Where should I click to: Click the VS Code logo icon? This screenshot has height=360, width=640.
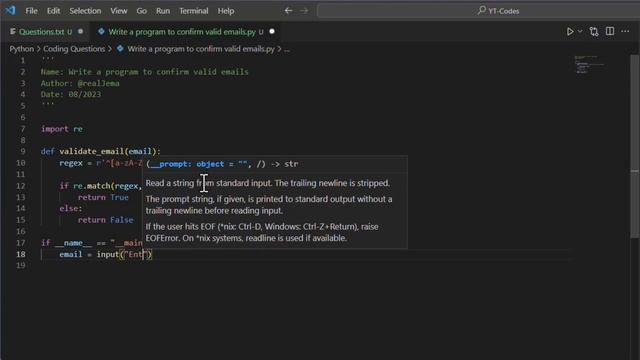click(10, 10)
